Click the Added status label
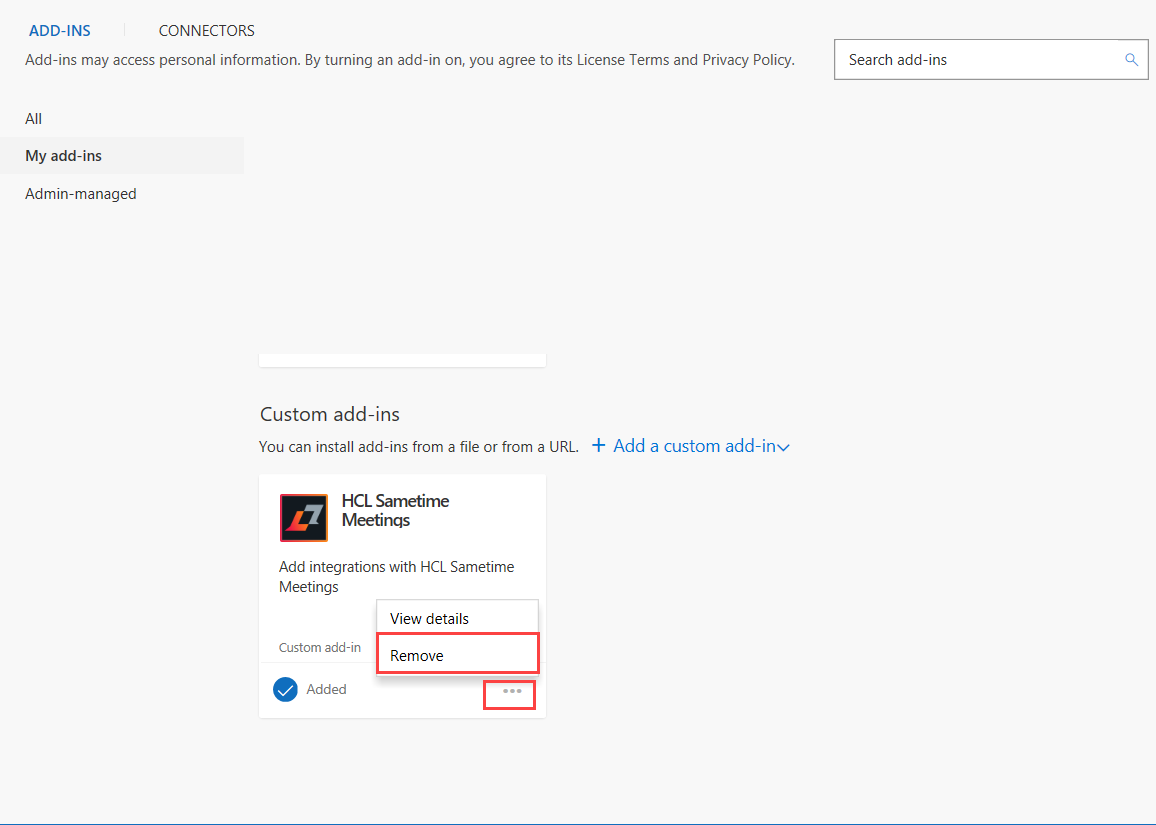The image size is (1156, 825). click(x=327, y=689)
